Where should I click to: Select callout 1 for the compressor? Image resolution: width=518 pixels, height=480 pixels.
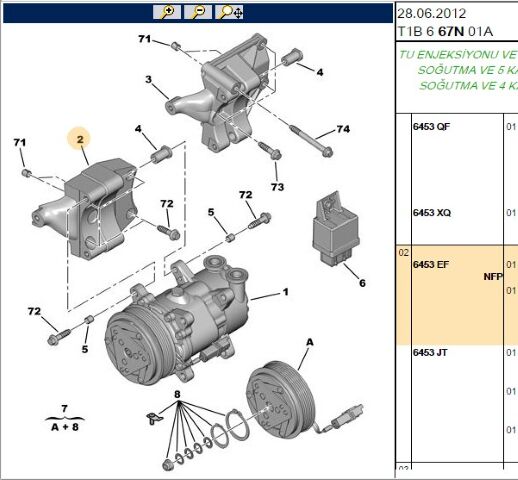(285, 292)
